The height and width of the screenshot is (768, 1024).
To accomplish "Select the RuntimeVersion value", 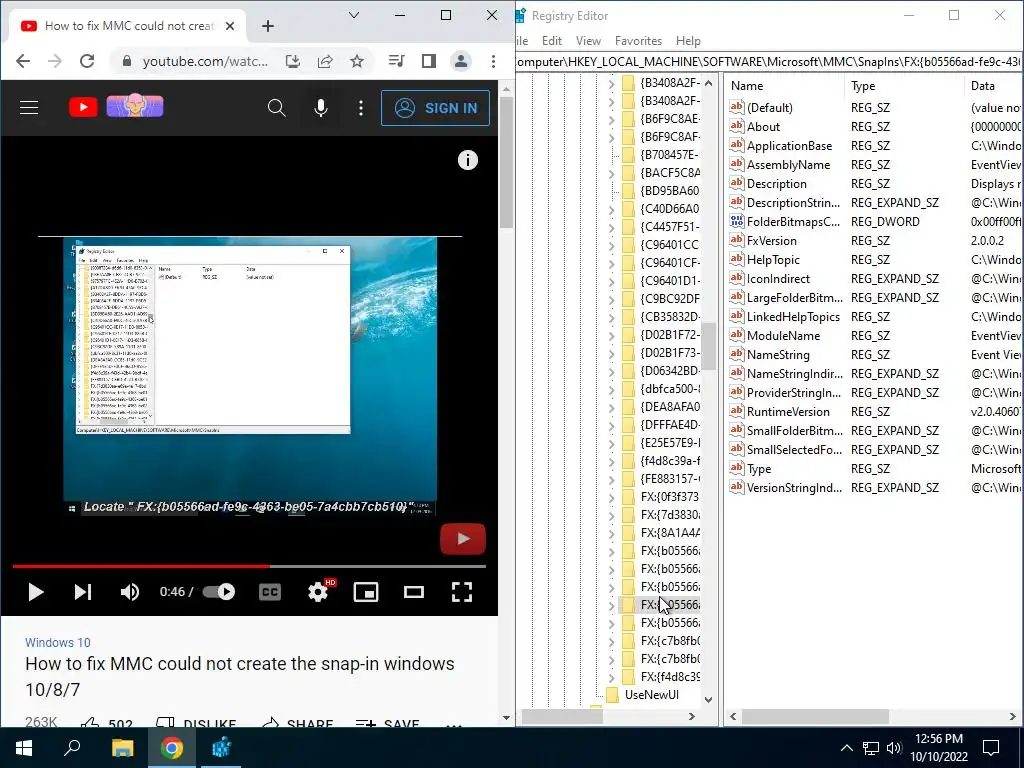I will [788, 412].
